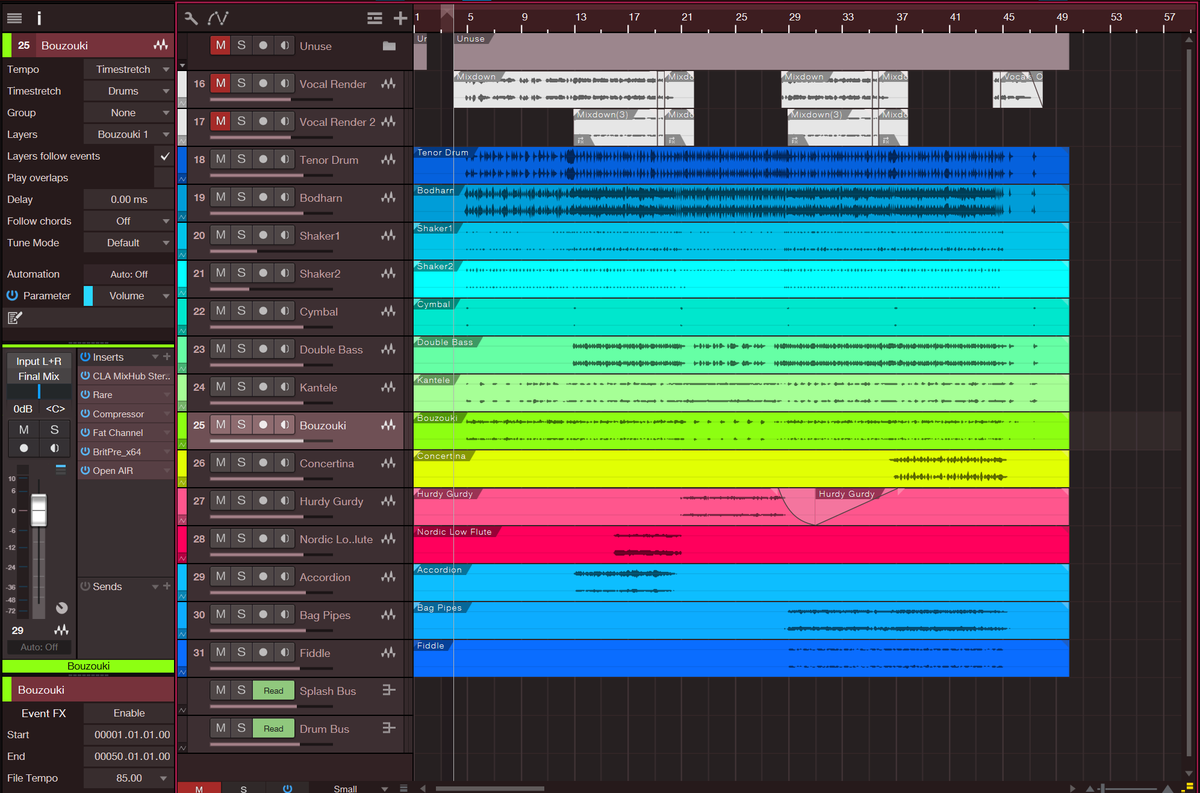
Task: Open the Layers Bouzouki 1 dropdown
Action: (129, 134)
